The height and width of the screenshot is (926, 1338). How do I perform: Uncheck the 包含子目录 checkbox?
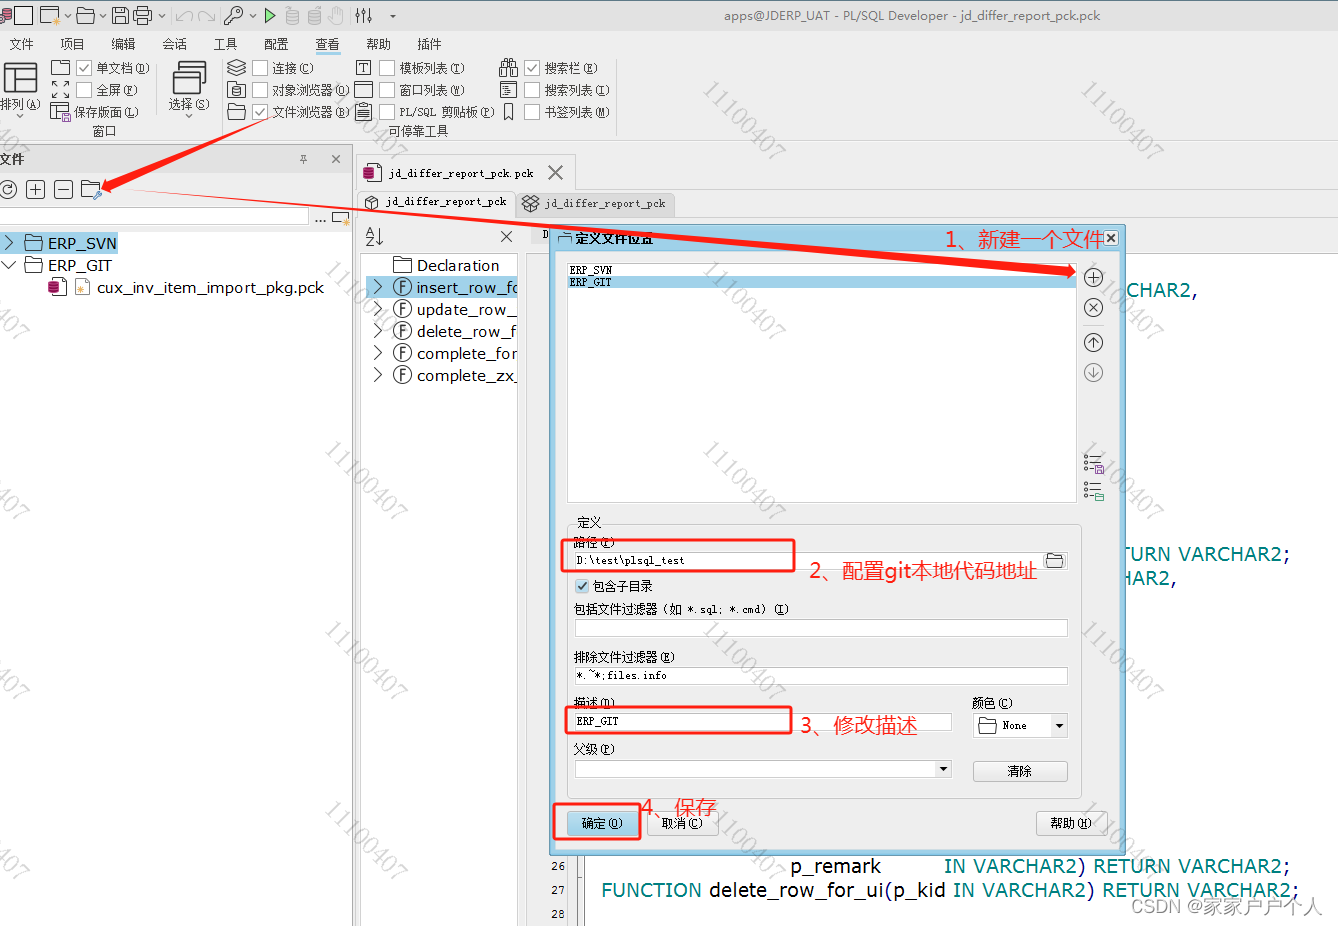pyautogui.click(x=582, y=586)
